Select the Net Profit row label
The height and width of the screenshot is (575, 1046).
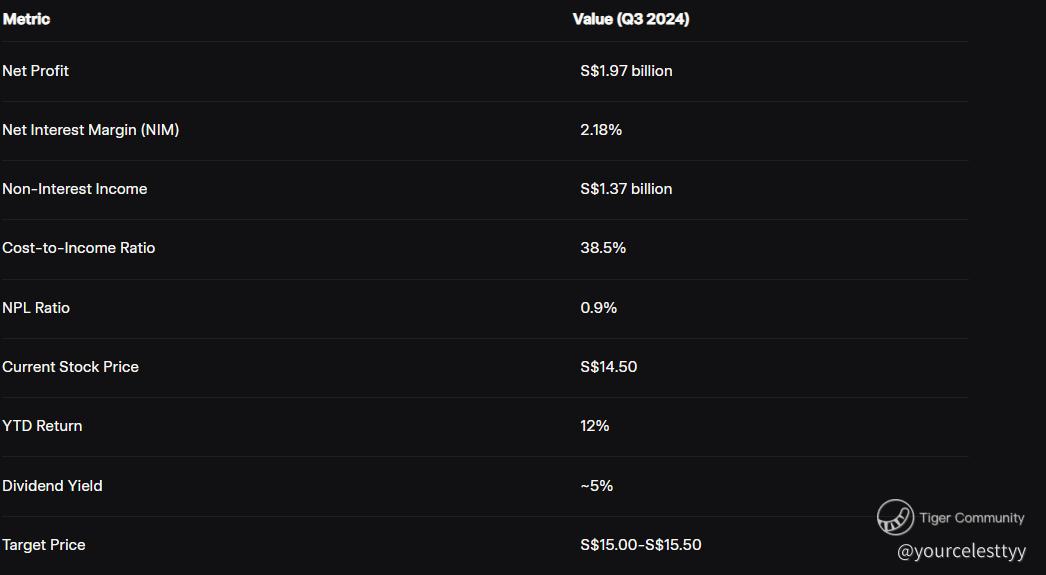point(35,71)
